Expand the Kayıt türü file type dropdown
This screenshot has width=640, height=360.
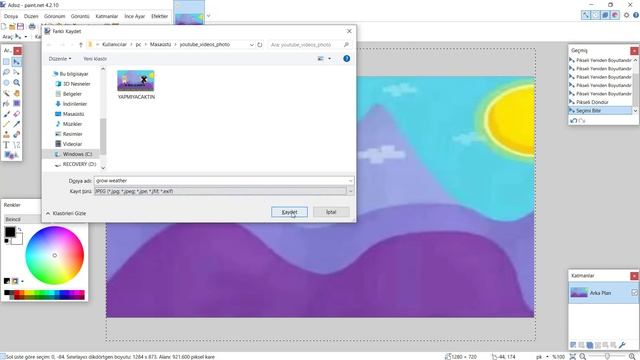(350, 191)
